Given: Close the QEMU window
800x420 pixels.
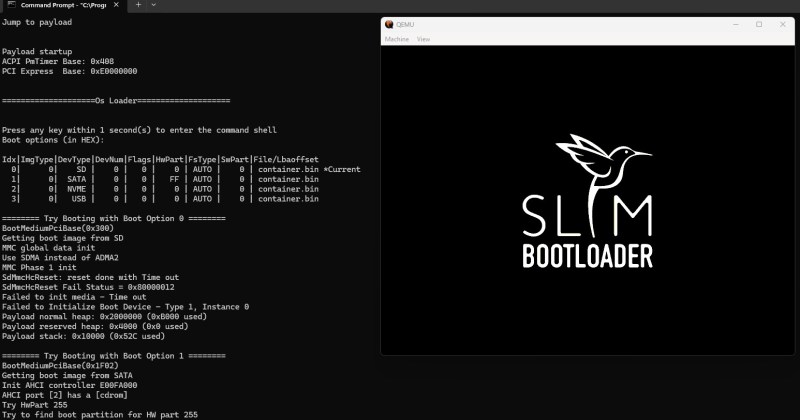Looking at the screenshot, I should coord(783,24).
